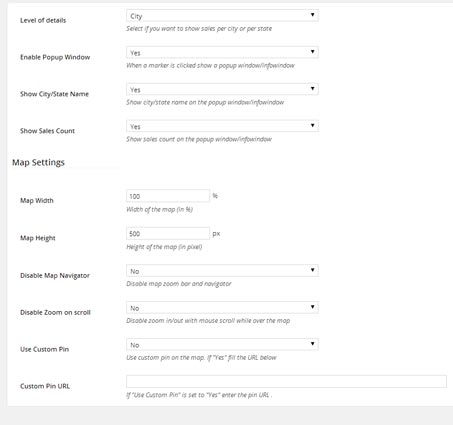The image size is (453, 425).
Task: Open the Level of details dropdown
Action: 222,16
